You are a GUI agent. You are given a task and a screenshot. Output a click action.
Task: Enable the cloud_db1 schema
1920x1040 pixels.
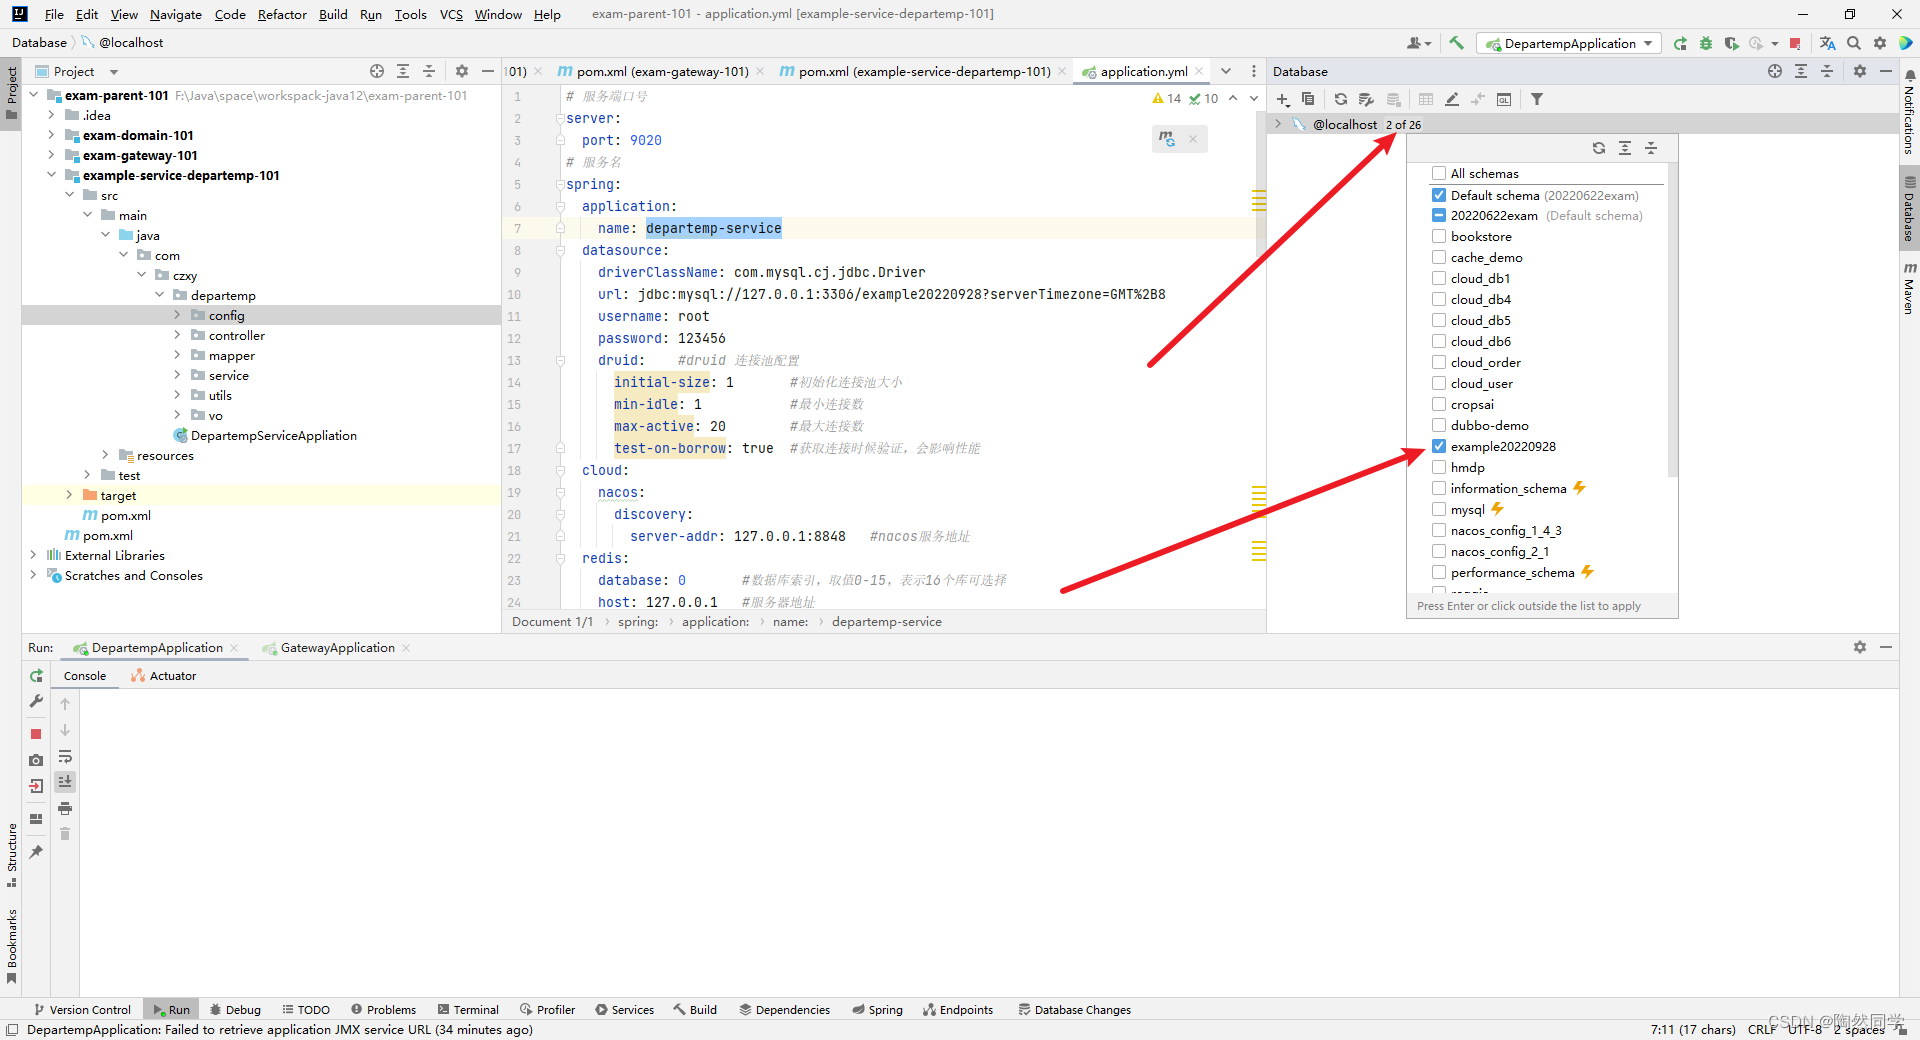pyautogui.click(x=1439, y=278)
